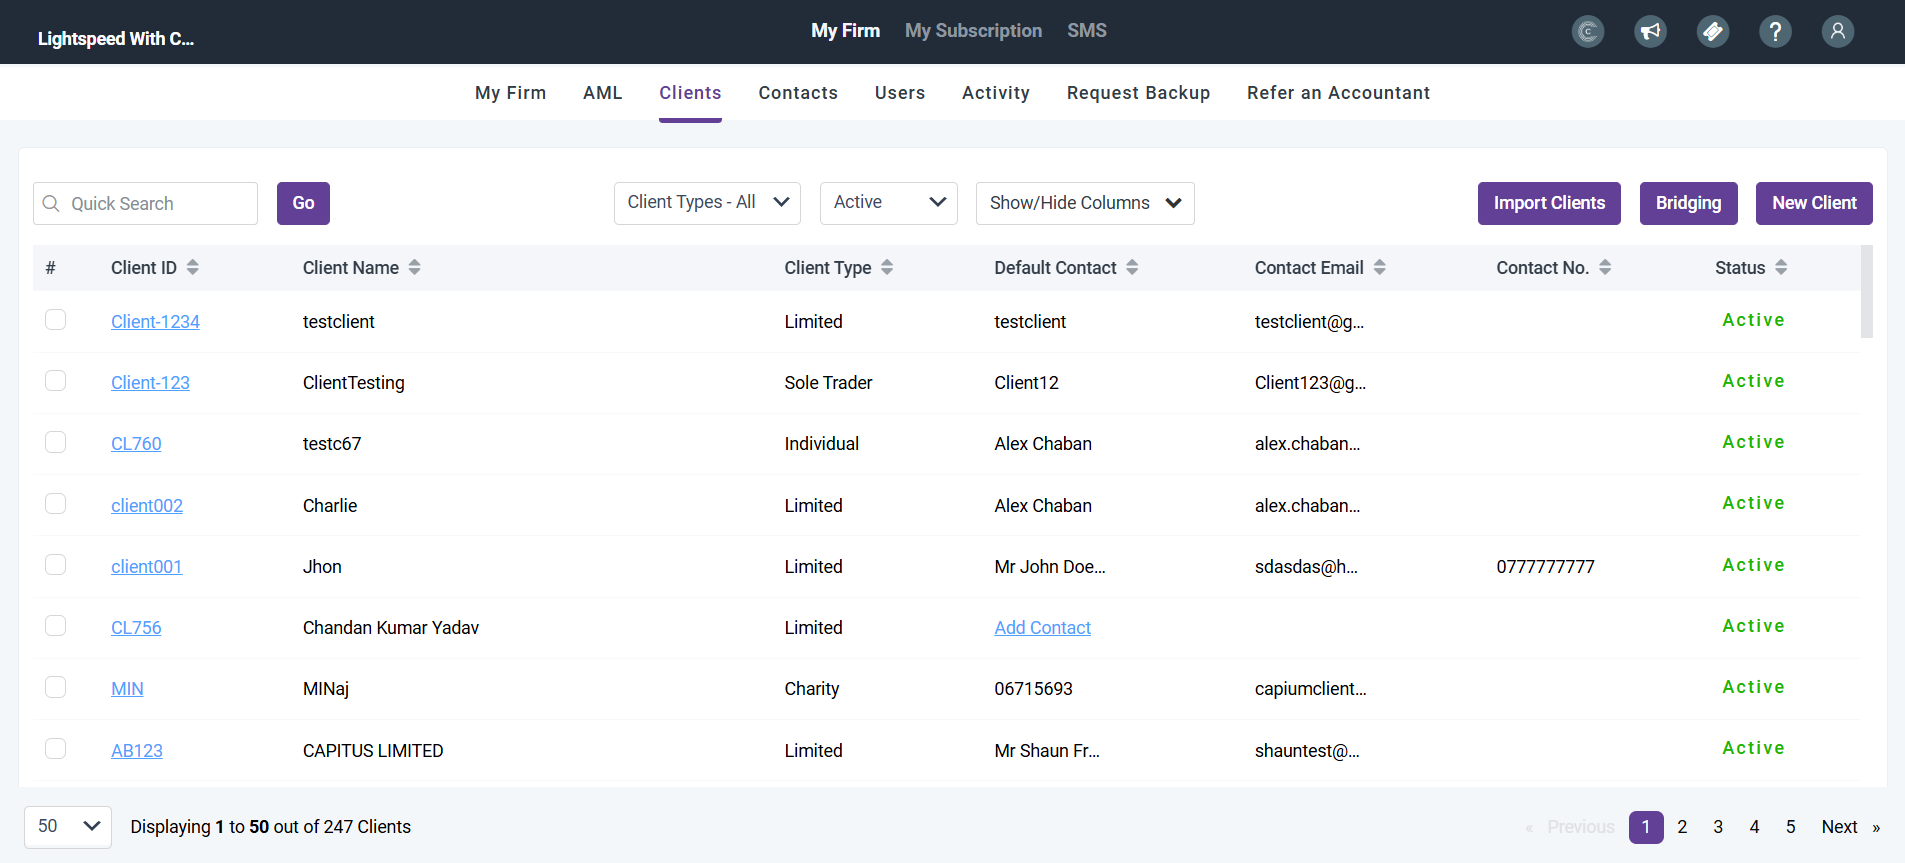Sort by Client Type column arrows
1905x863 pixels.
[887, 267]
